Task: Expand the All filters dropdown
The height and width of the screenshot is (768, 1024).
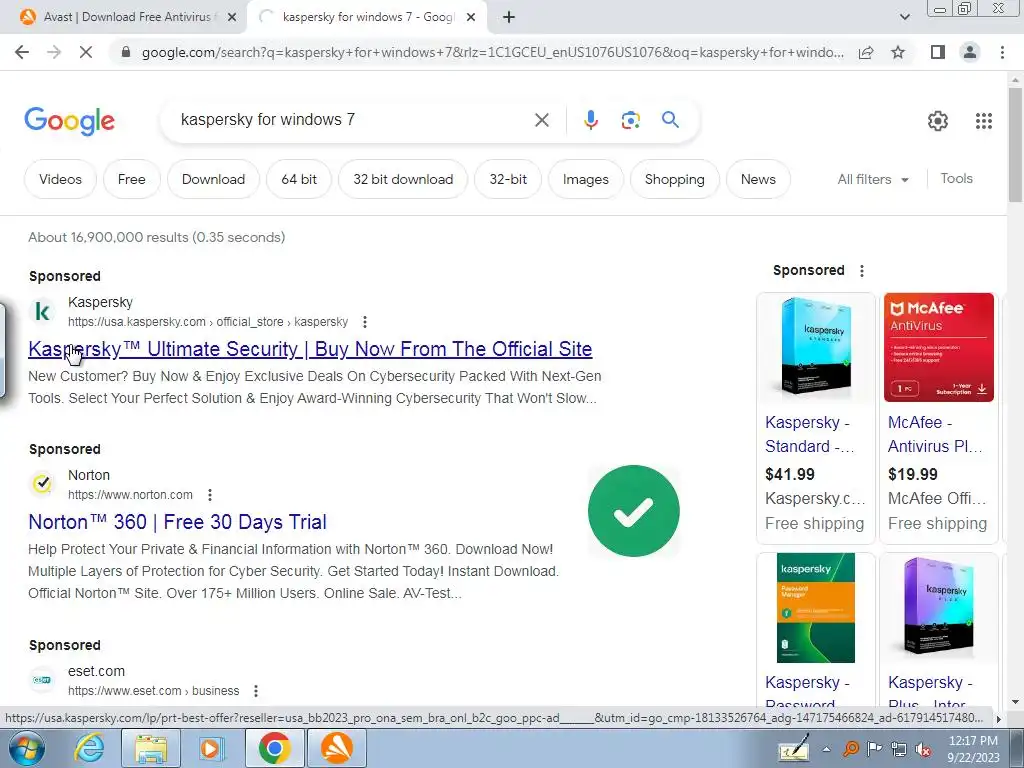Action: [x=873, y=179]
